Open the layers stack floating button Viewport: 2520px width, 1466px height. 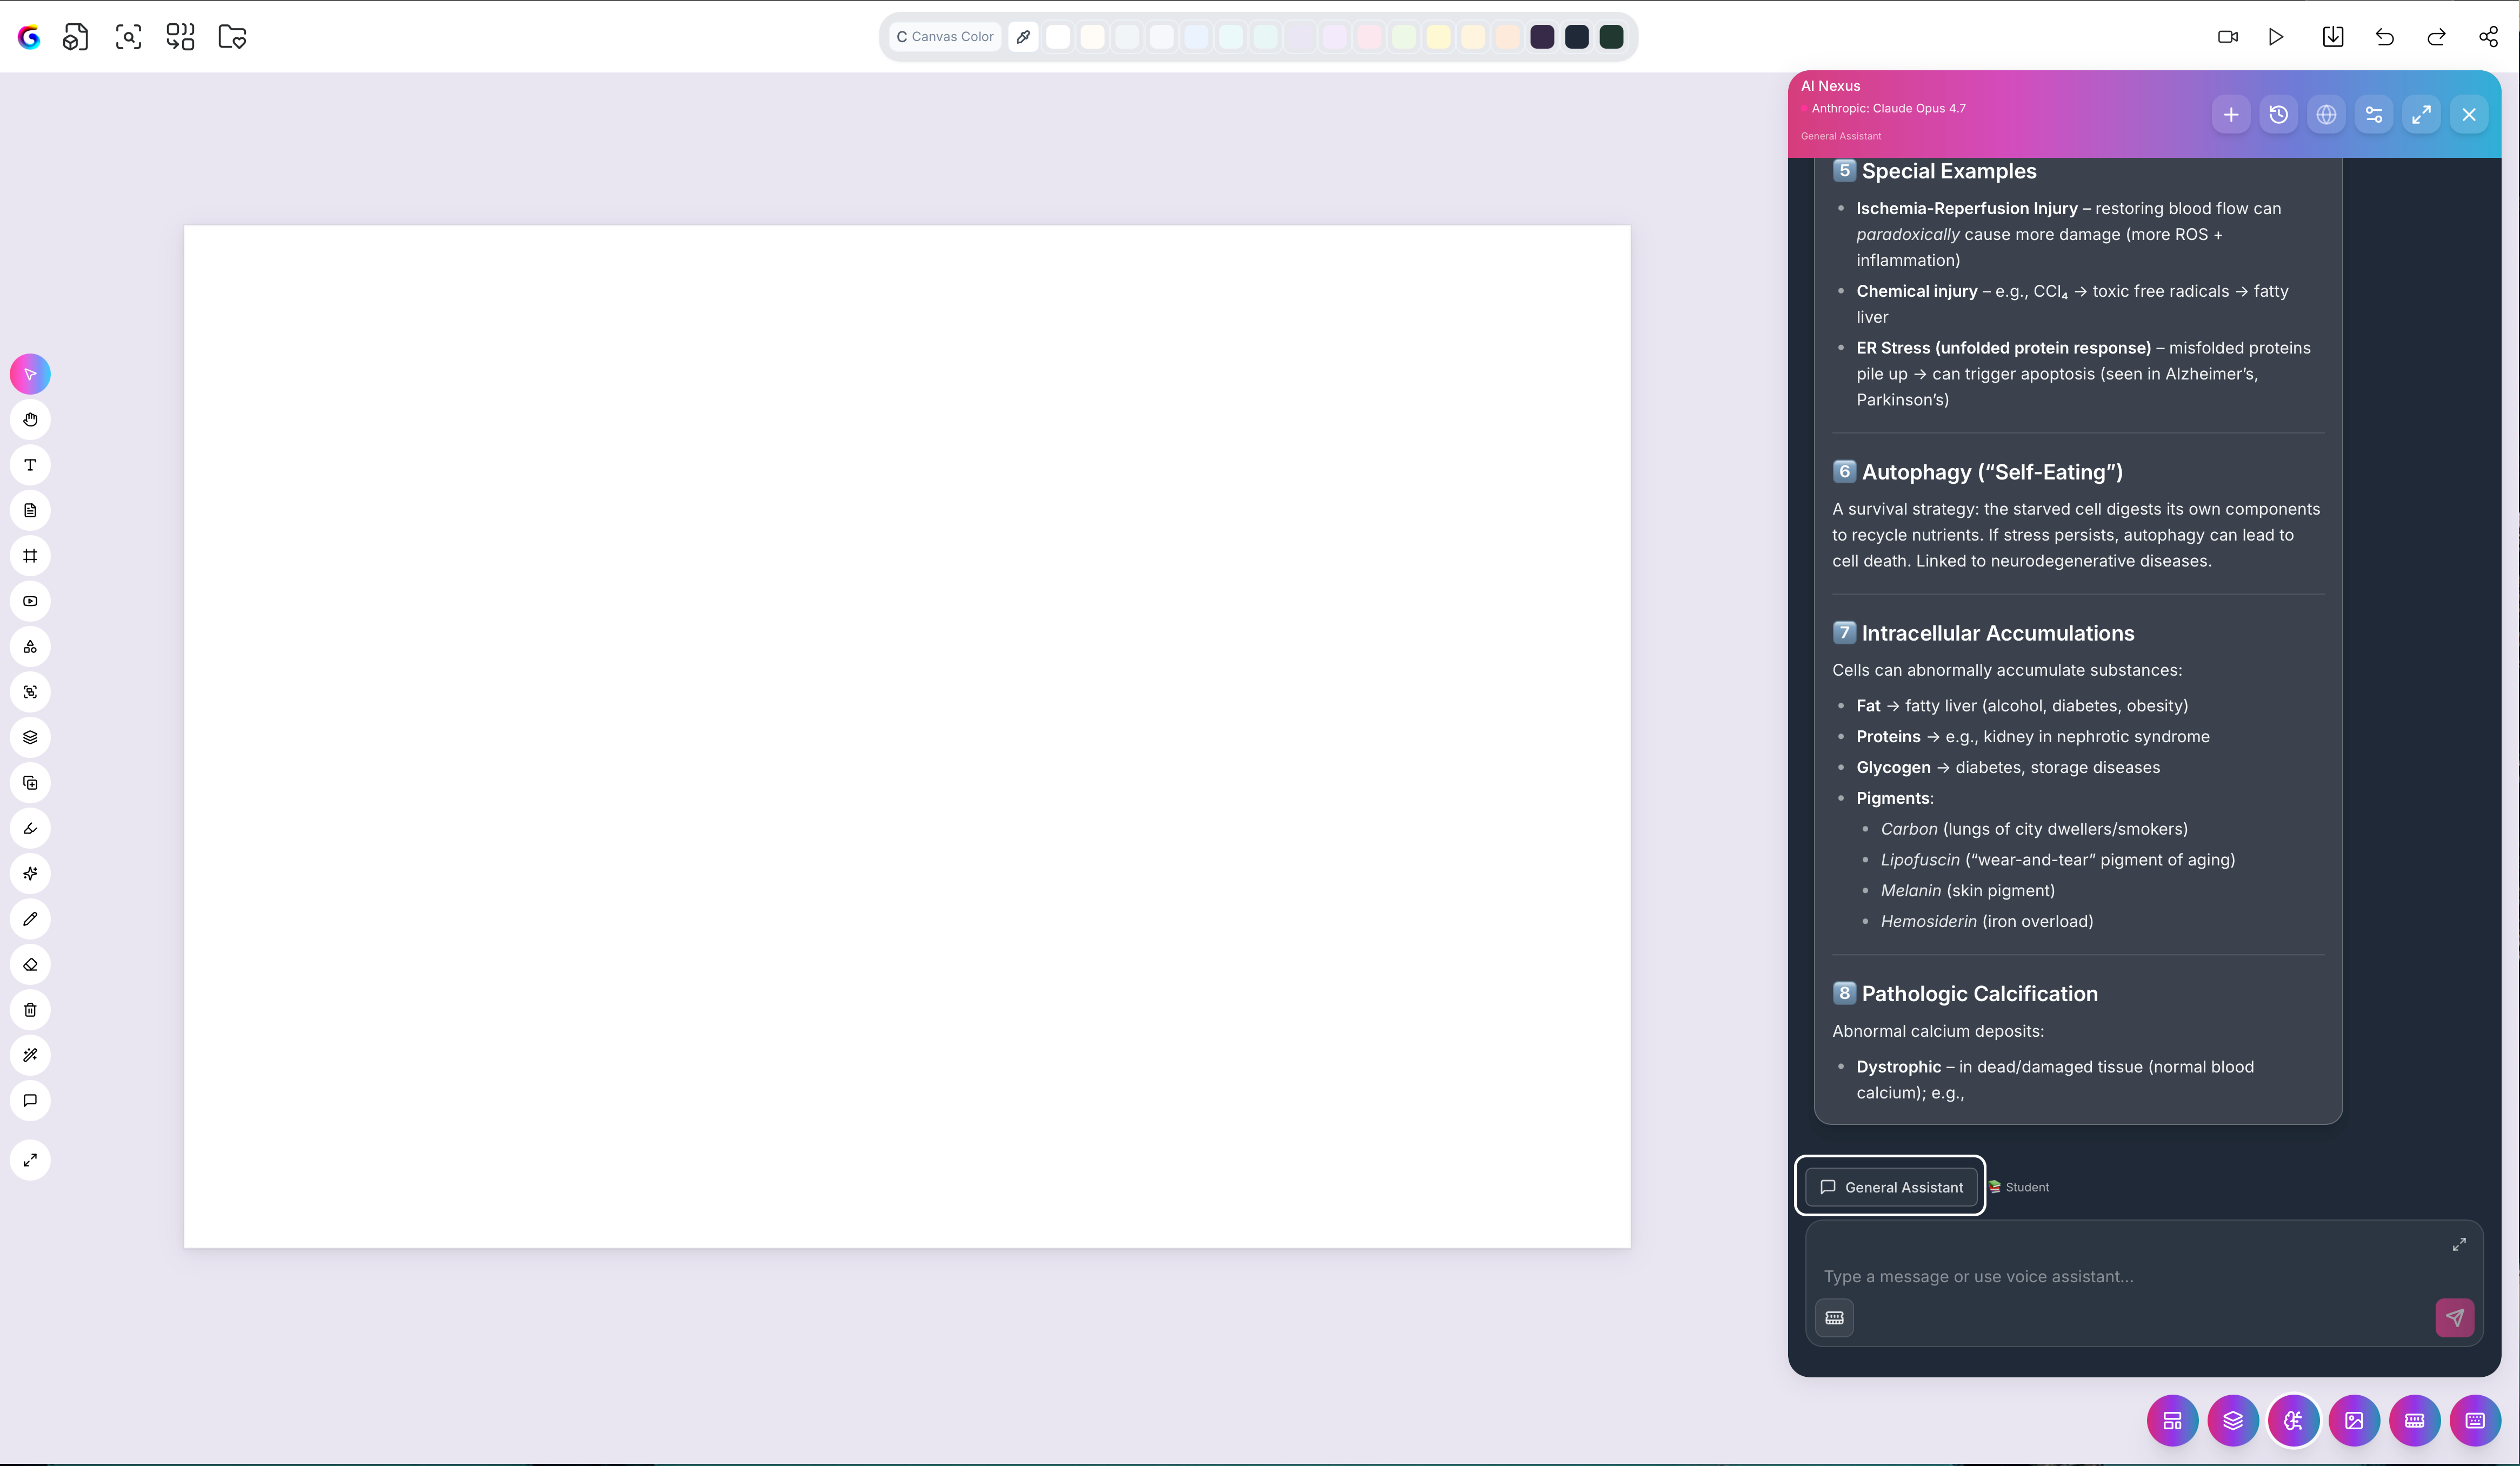point(2233,1421)
